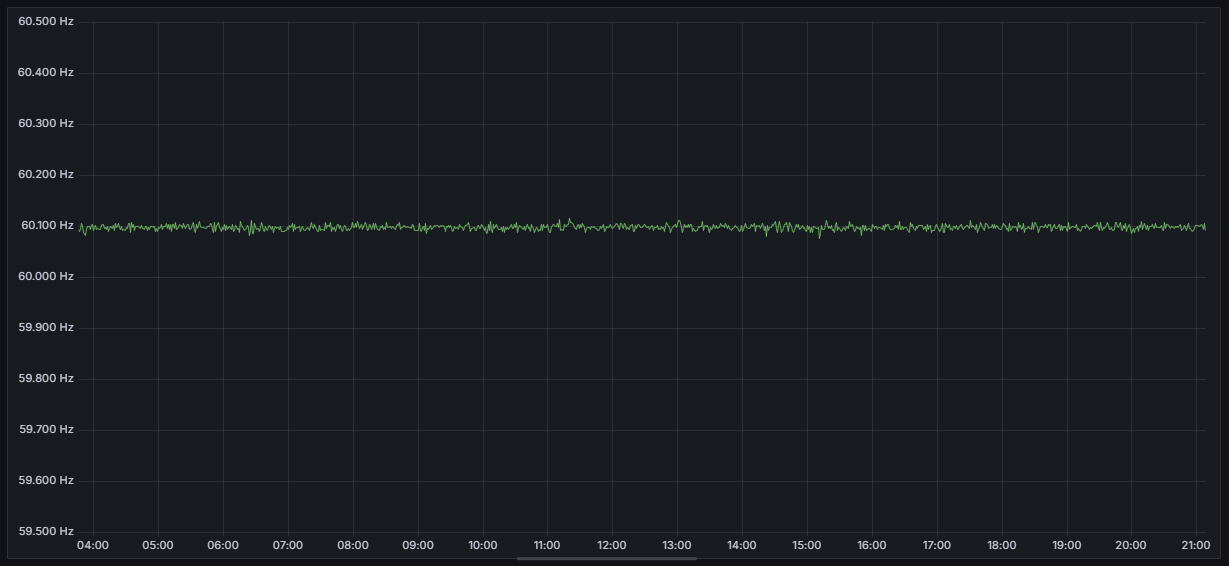The width and height of the screenshot is (1229, 566).
Task: Click the 59.900 Hz axis label
Action: [46, 327]
